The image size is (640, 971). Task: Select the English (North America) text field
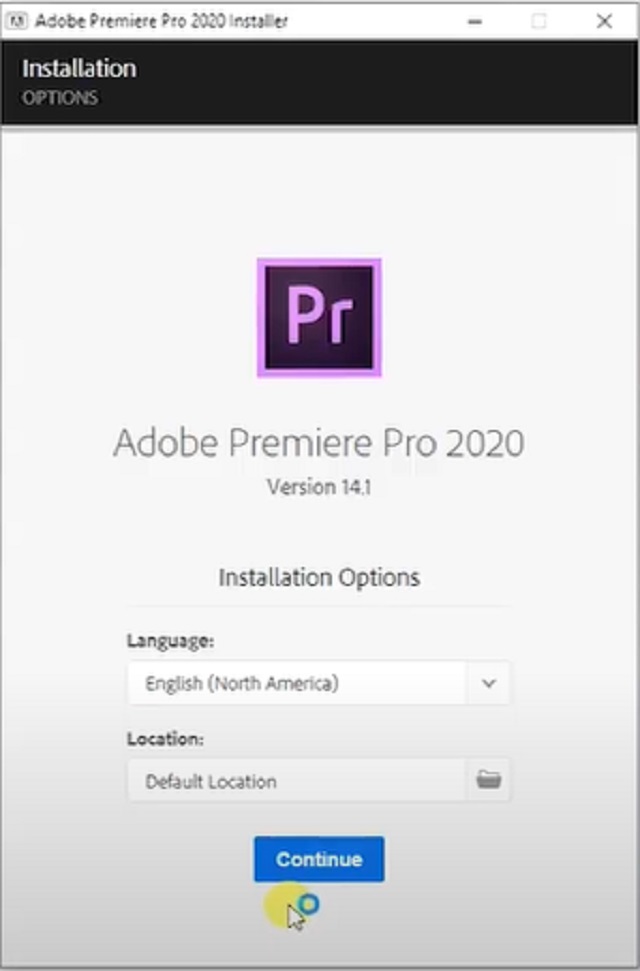(x=300, y=683)
